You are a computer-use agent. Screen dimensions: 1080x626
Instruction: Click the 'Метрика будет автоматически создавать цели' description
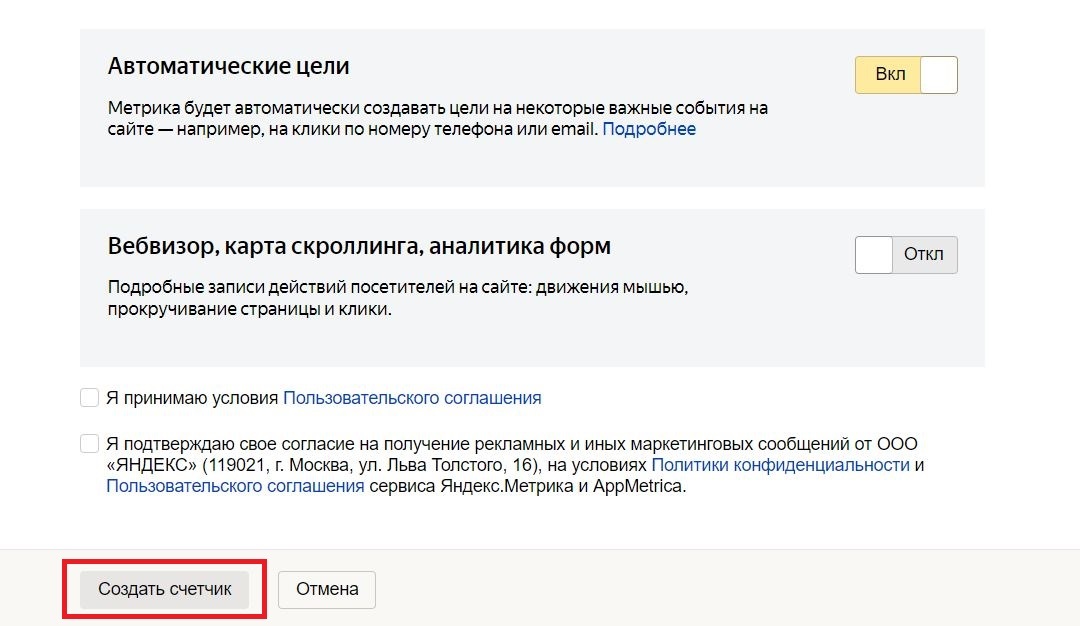coord(437,108)
